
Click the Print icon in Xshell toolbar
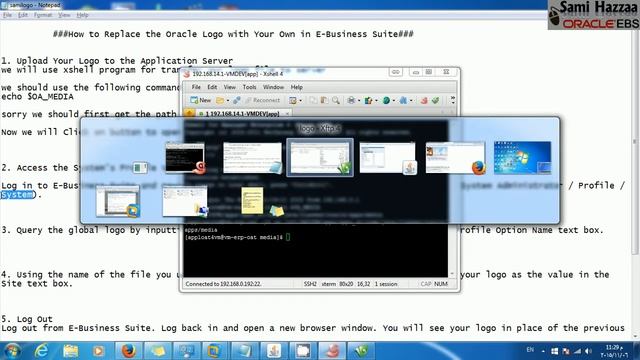click(x=351, y=100)
